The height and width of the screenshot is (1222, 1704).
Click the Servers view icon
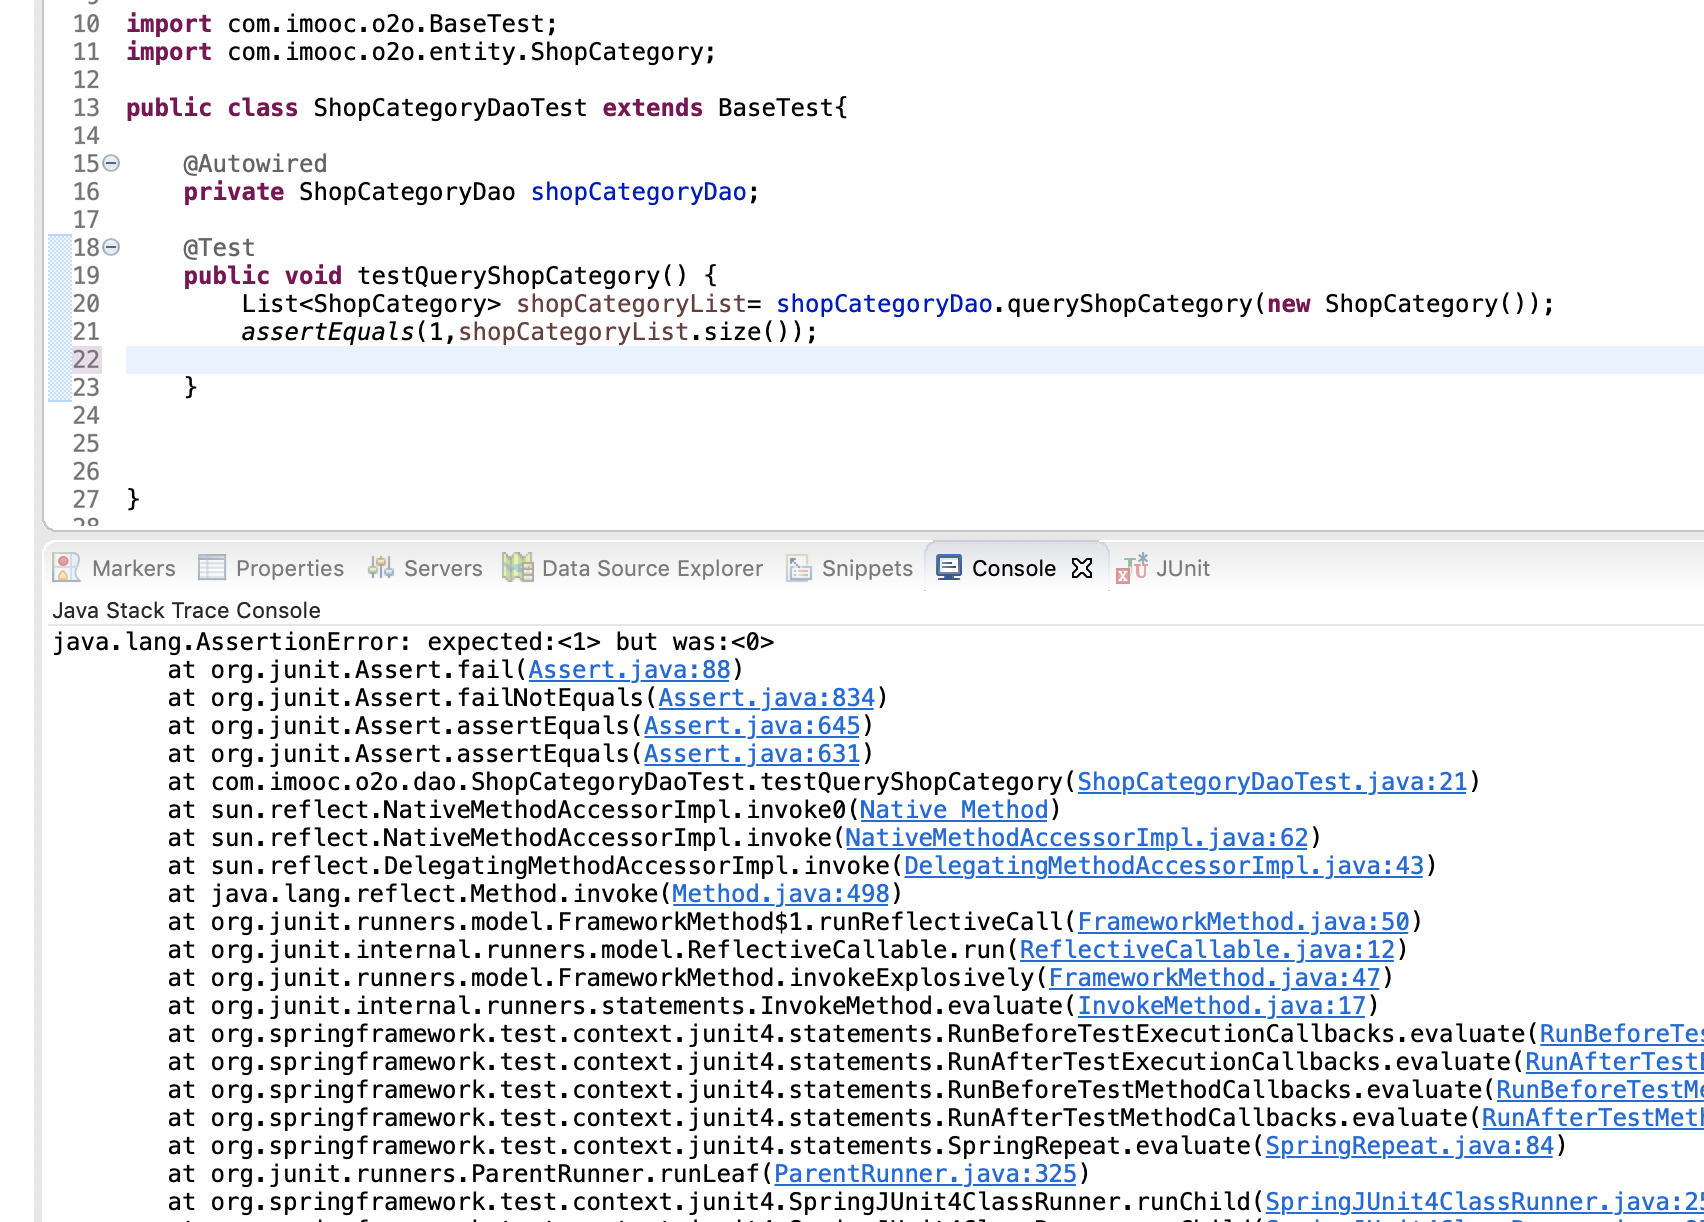tap(380, 568)
